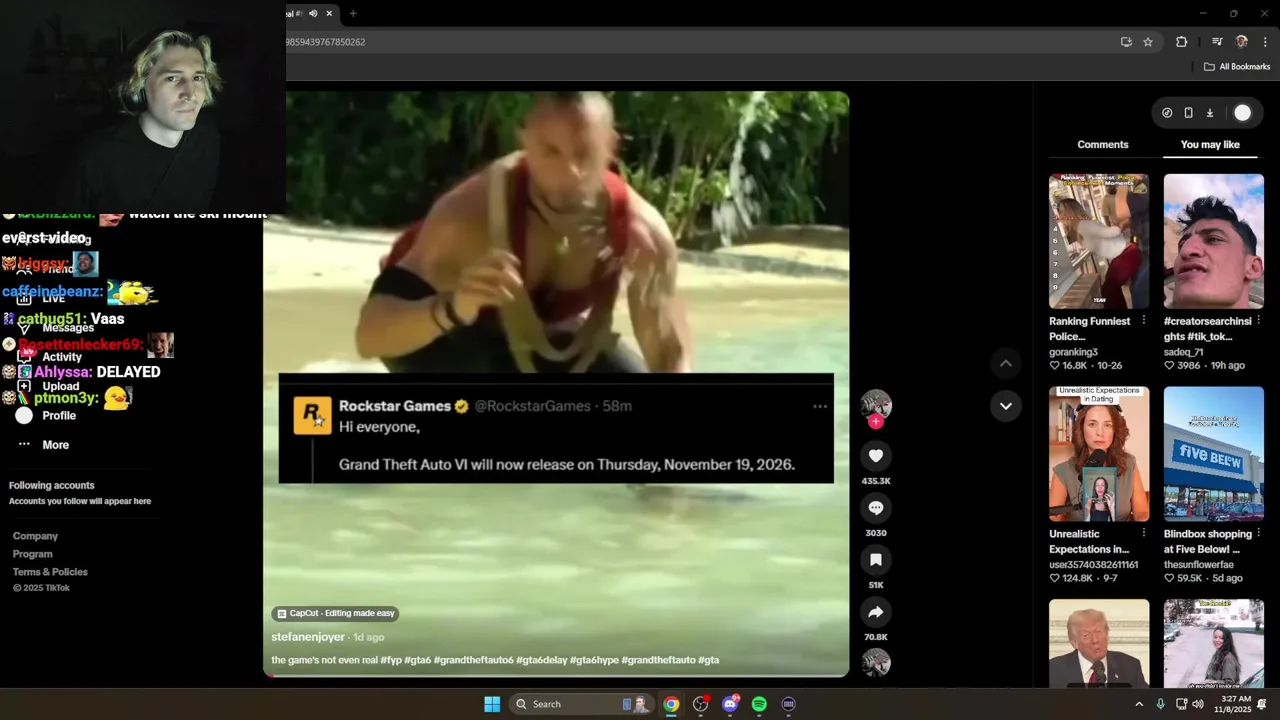The width and height of the screenshot is (1280, 720).
Task: Open more options for Blindbox shopping video
Action: click(1258, 534)
